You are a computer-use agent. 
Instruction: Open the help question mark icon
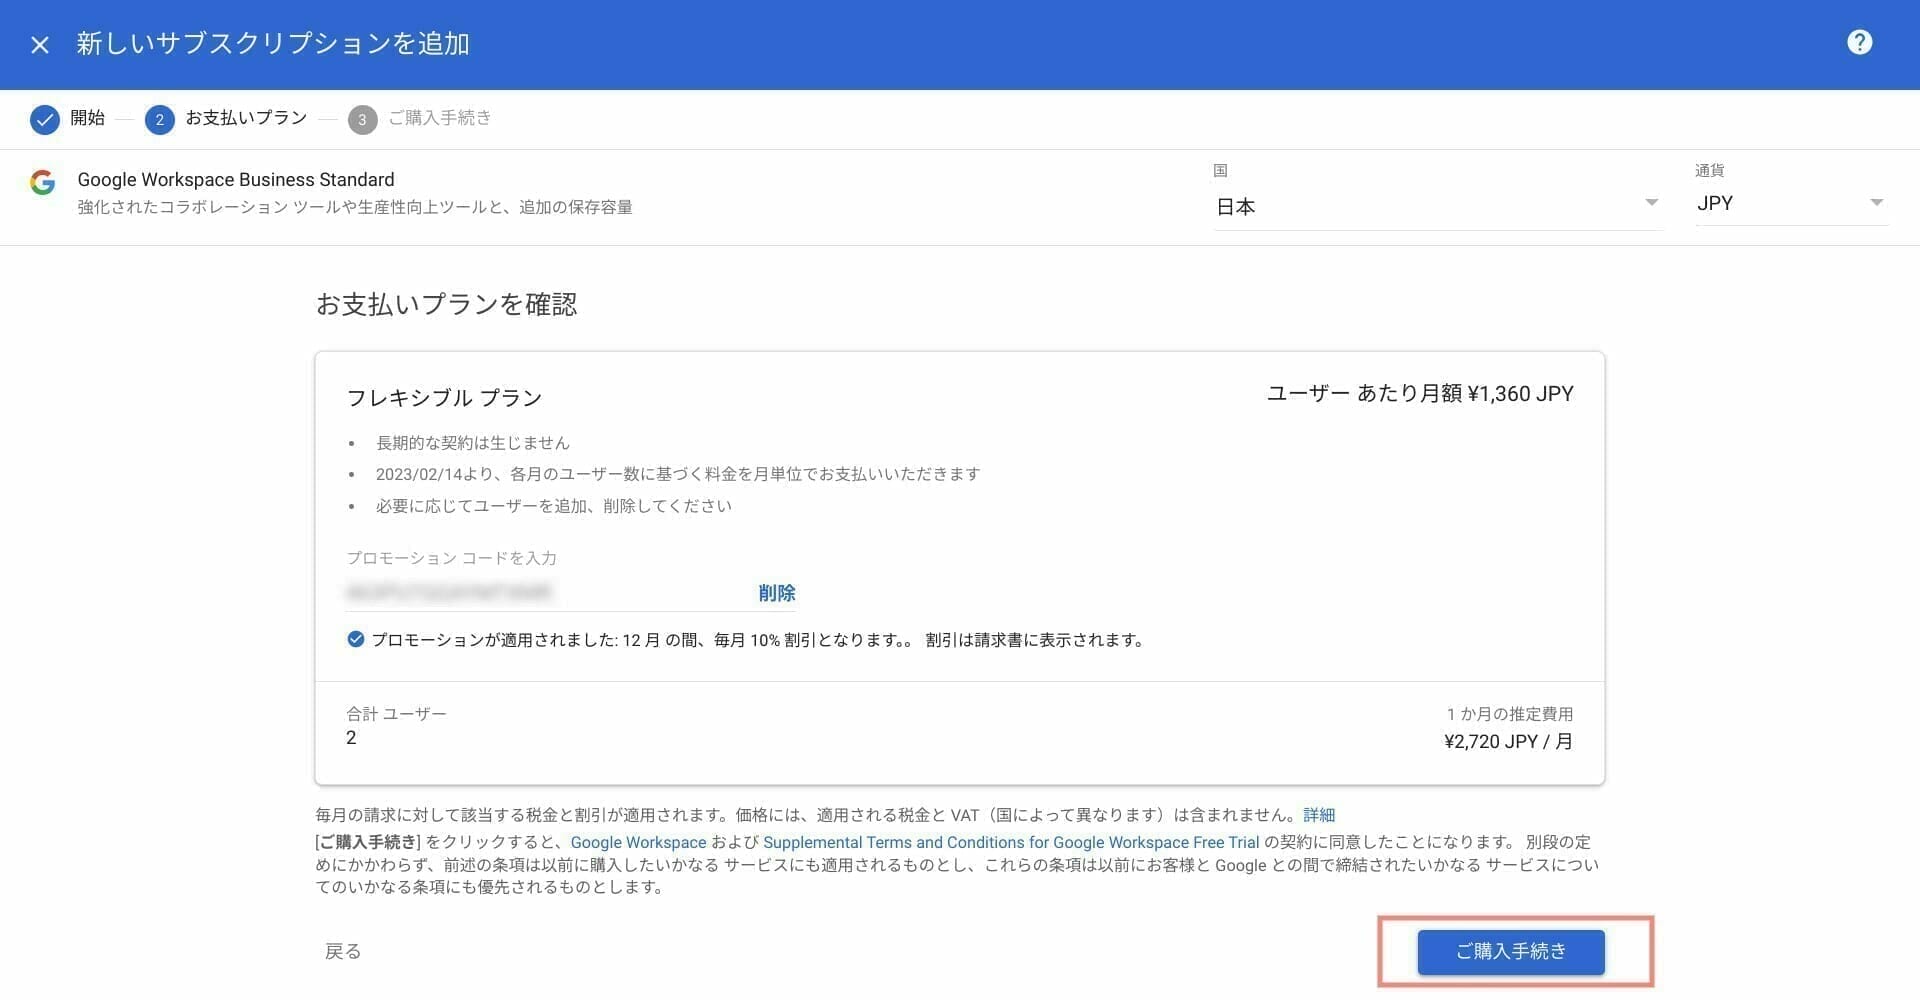1859,42
